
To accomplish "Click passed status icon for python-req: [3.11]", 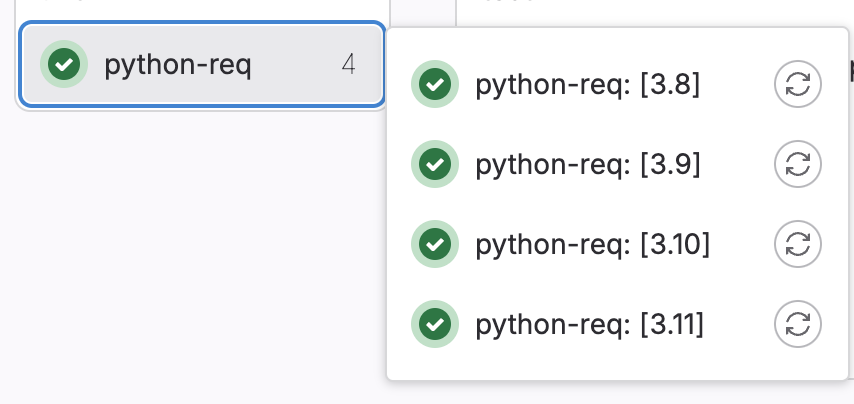I will pyautogui.click(x=435, y=324).
